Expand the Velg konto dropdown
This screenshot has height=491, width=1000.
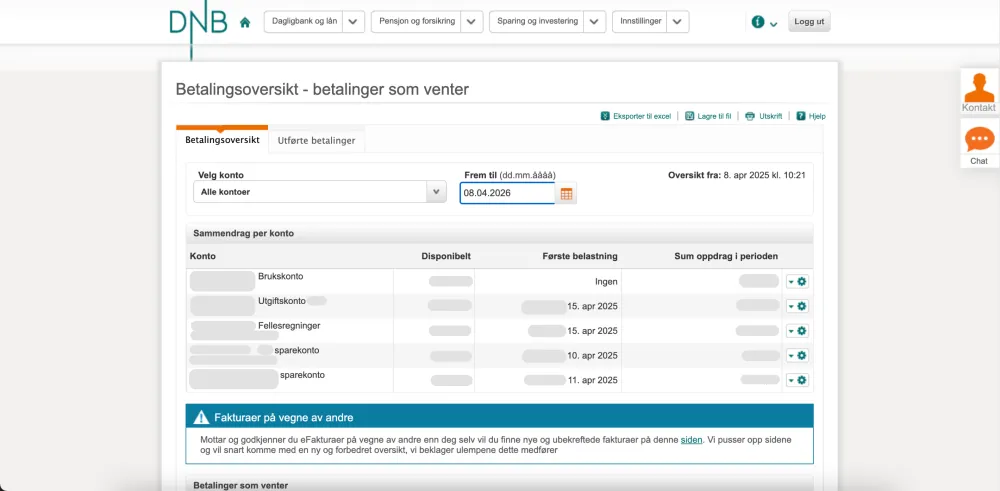point(435,192)
